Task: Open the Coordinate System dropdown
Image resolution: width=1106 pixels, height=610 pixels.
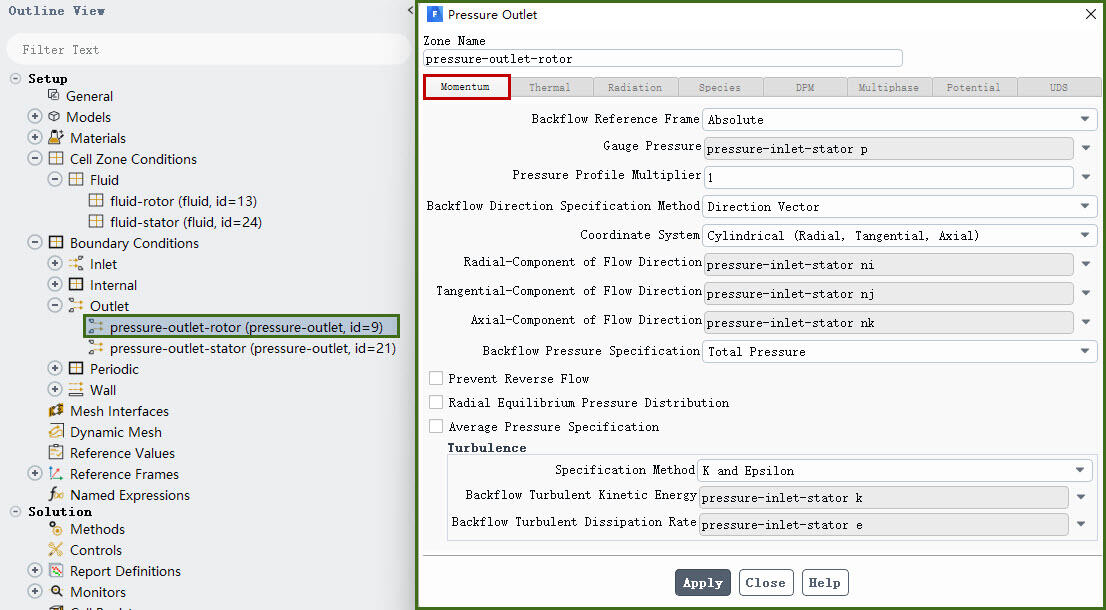Action: point(899,236)
